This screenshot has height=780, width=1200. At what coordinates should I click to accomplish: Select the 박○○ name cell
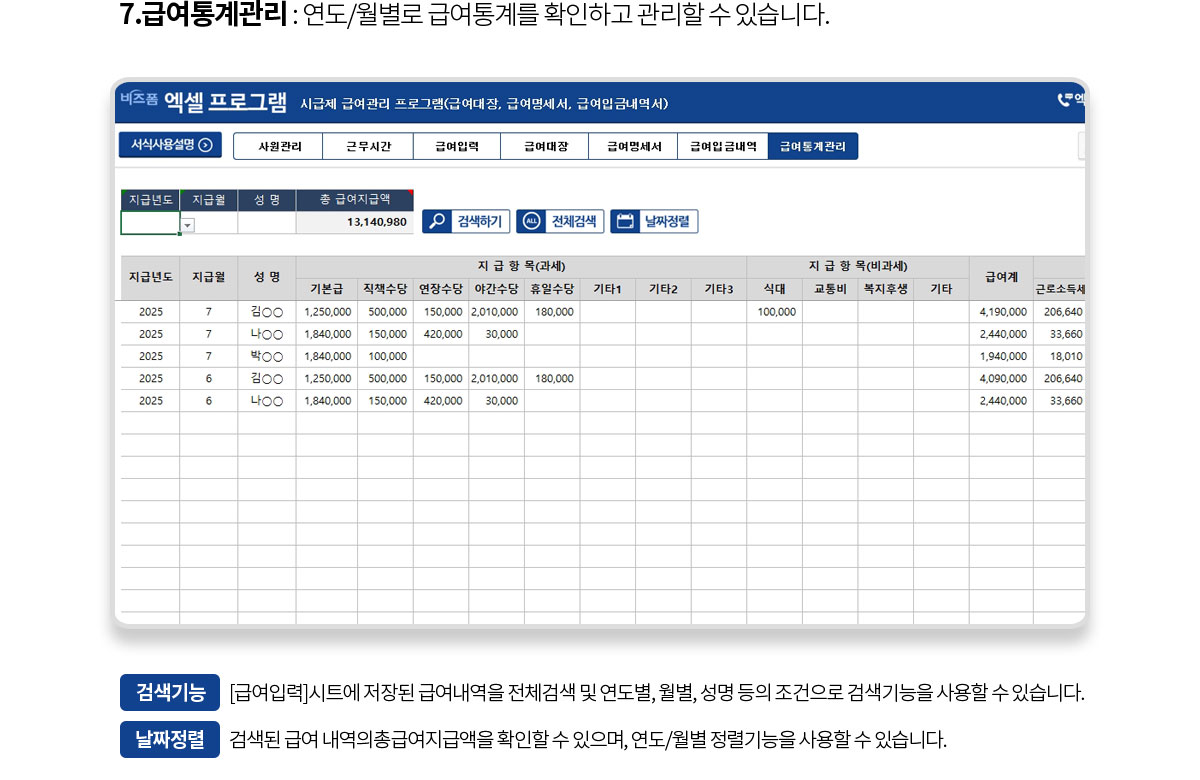point(267,356)
